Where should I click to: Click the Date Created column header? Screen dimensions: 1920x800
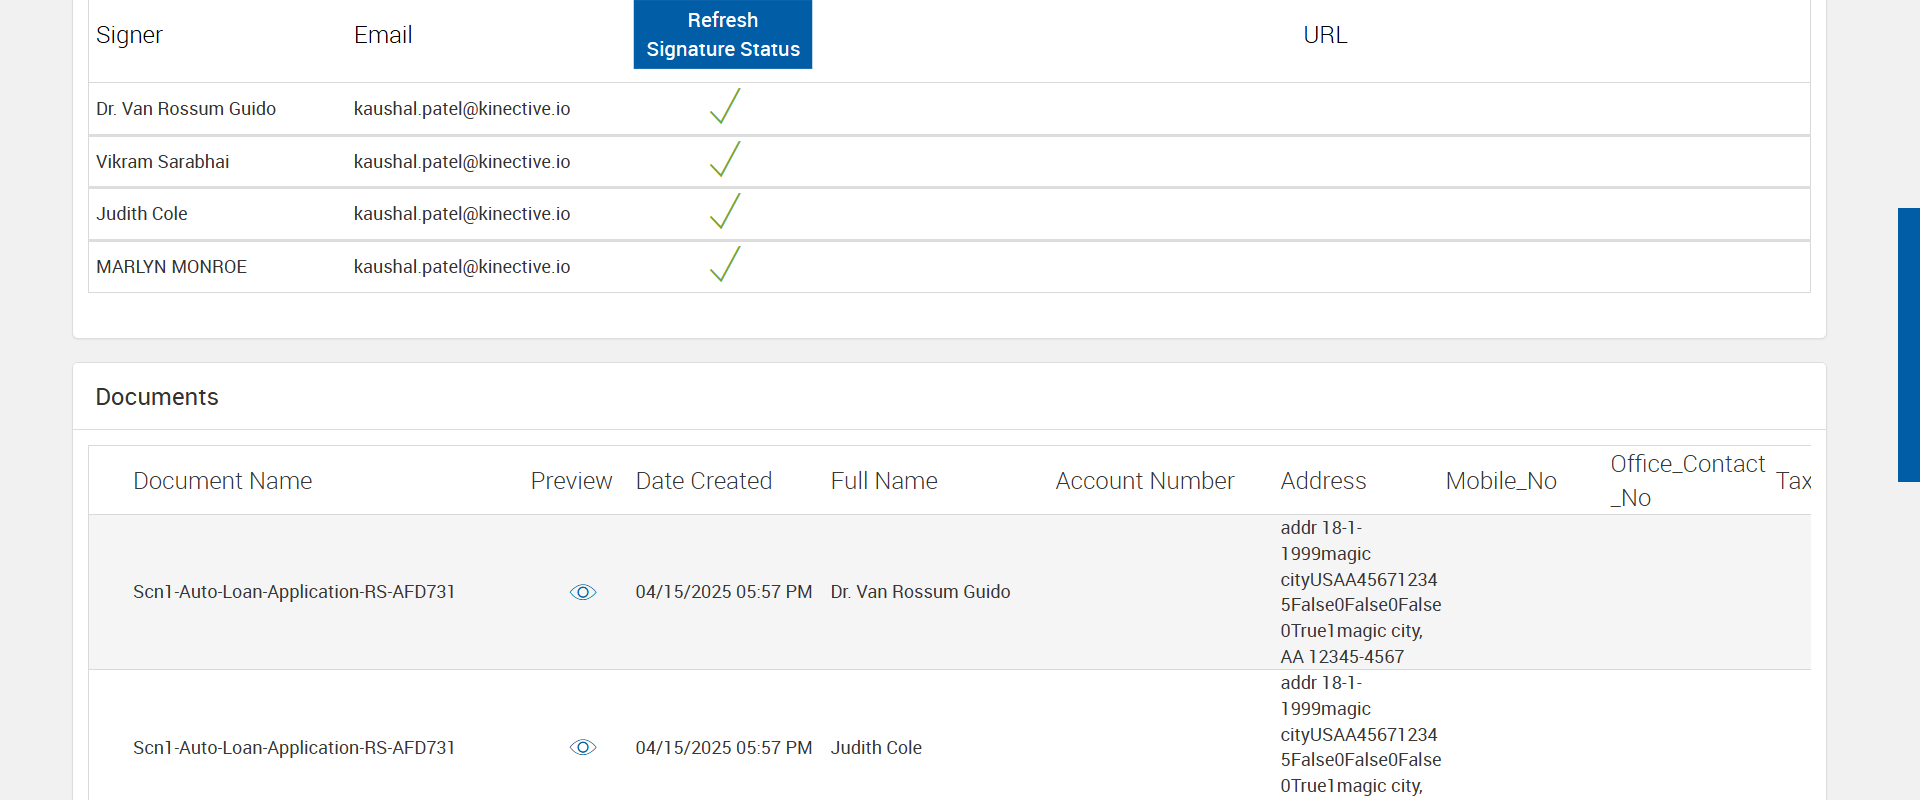coord(703,481)
